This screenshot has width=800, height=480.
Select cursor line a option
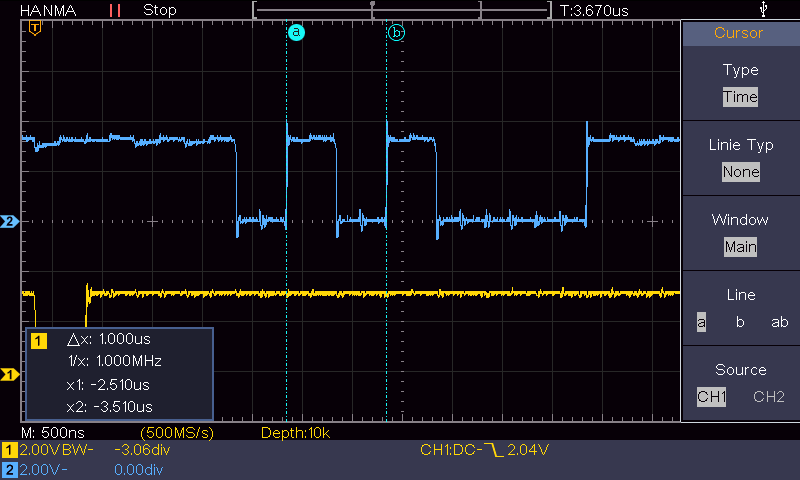[x=702, y=322]
